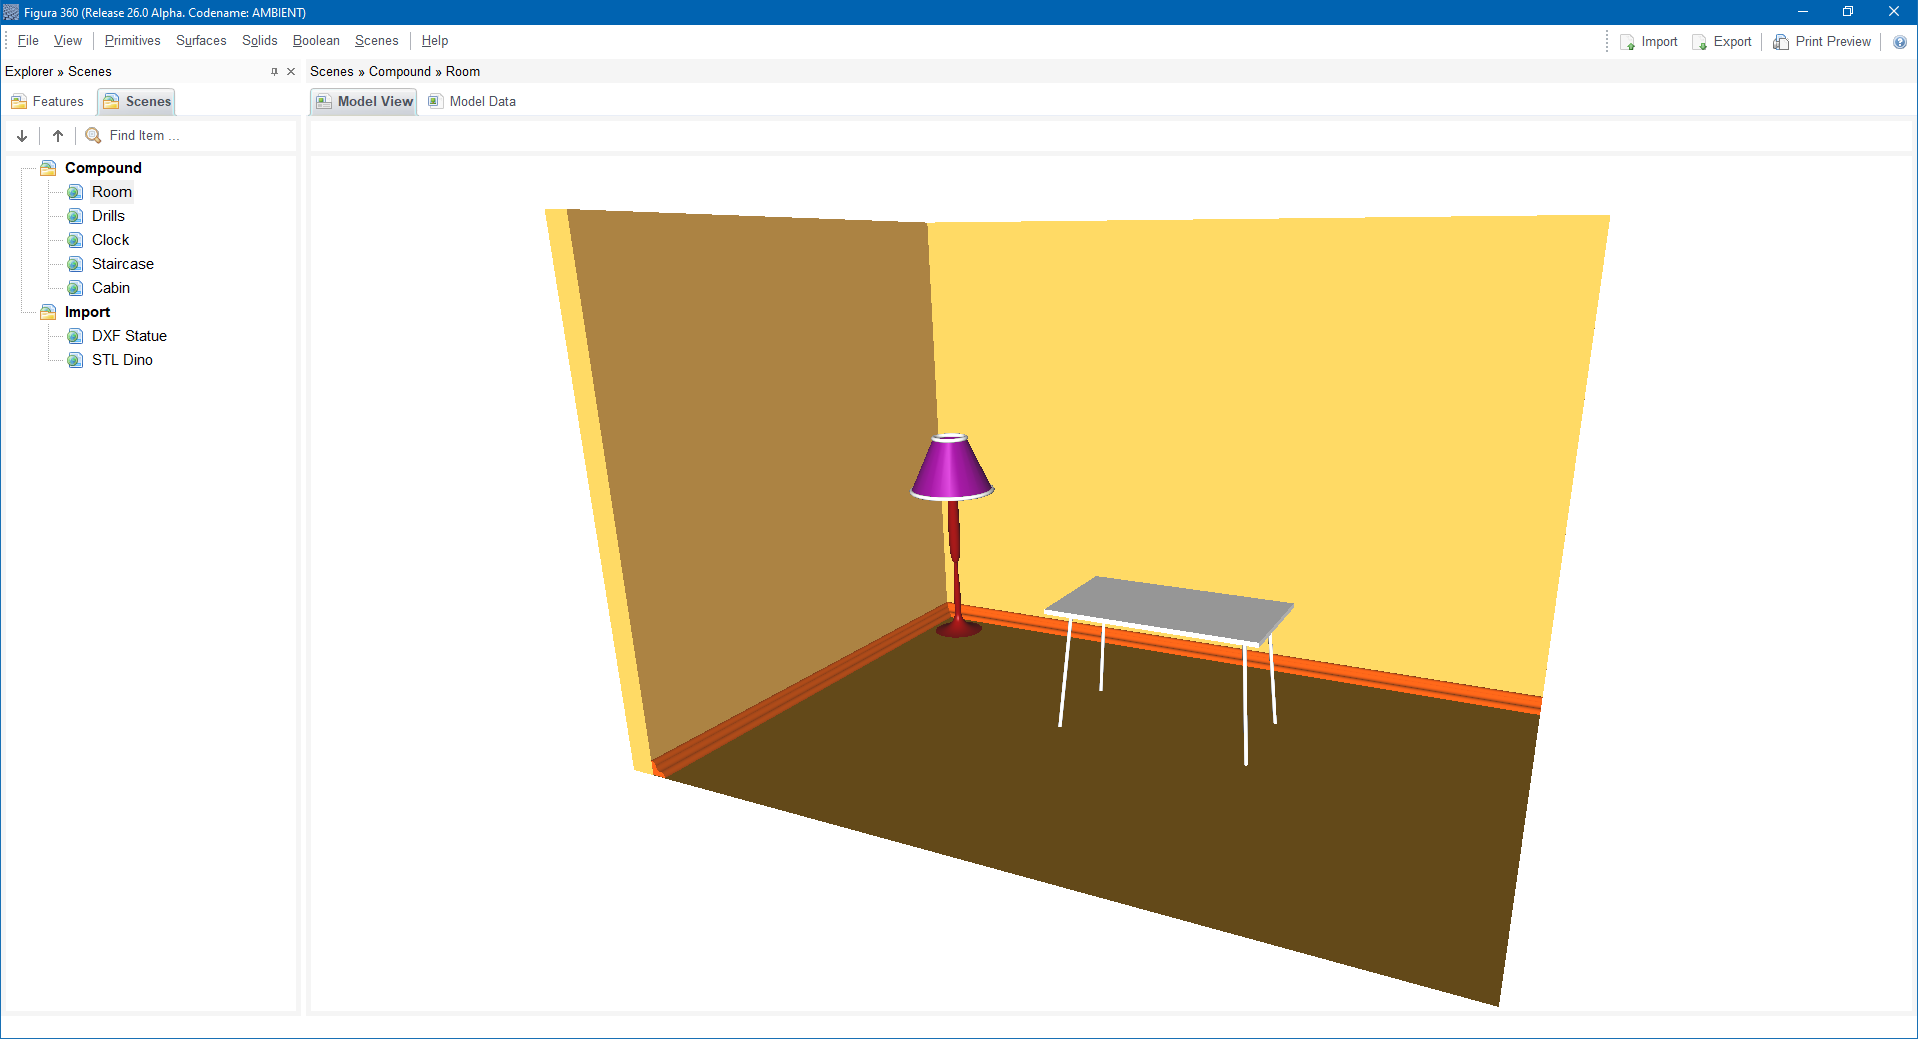1918x1039 pixels.
Task: Open the Primitives menu
Action: click(132, 40)
